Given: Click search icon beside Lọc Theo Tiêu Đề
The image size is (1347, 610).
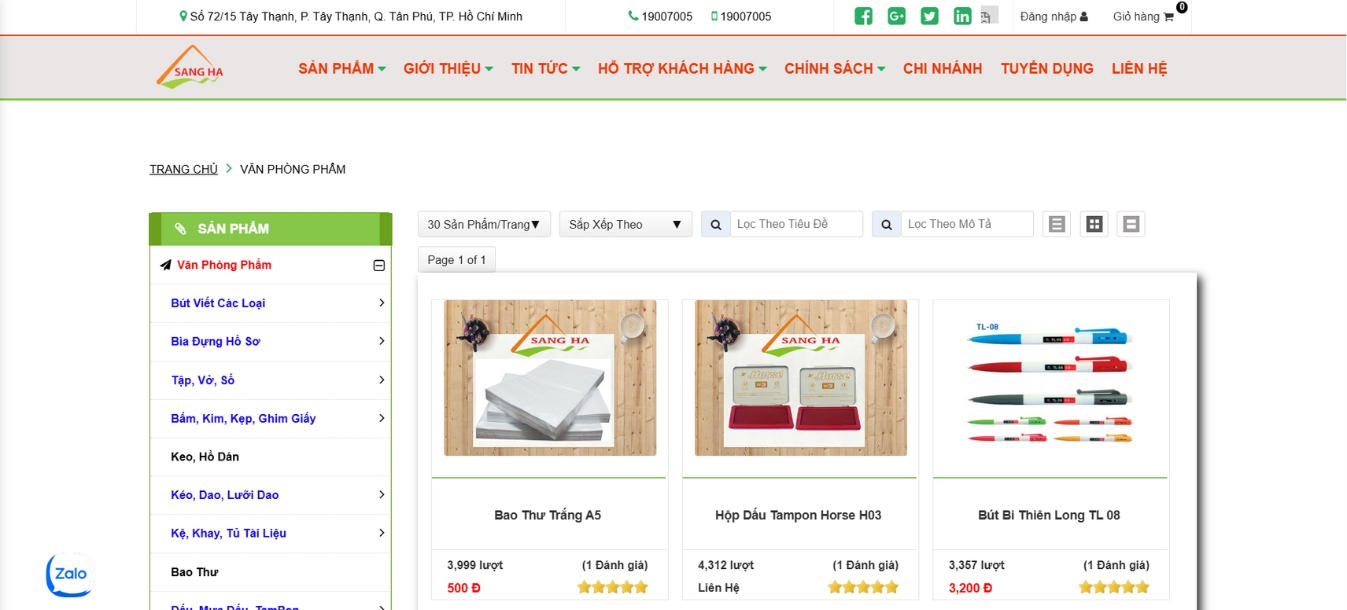Looking at the screenshot, I should 715,224.
